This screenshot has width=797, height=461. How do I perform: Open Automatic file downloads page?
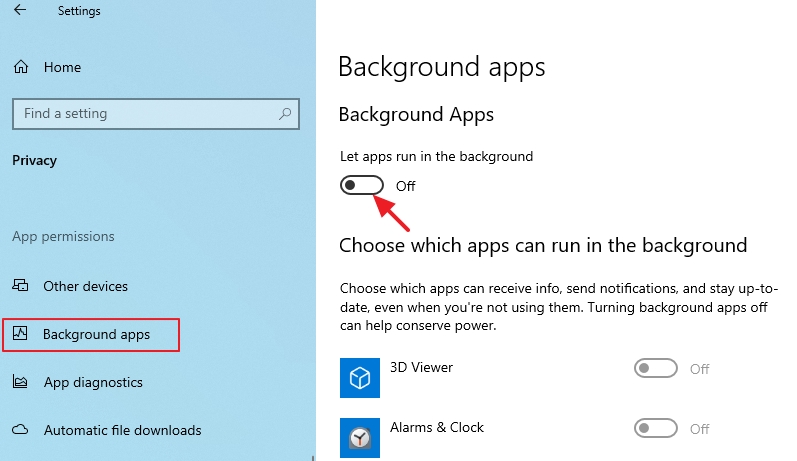(x=122, y=430)
